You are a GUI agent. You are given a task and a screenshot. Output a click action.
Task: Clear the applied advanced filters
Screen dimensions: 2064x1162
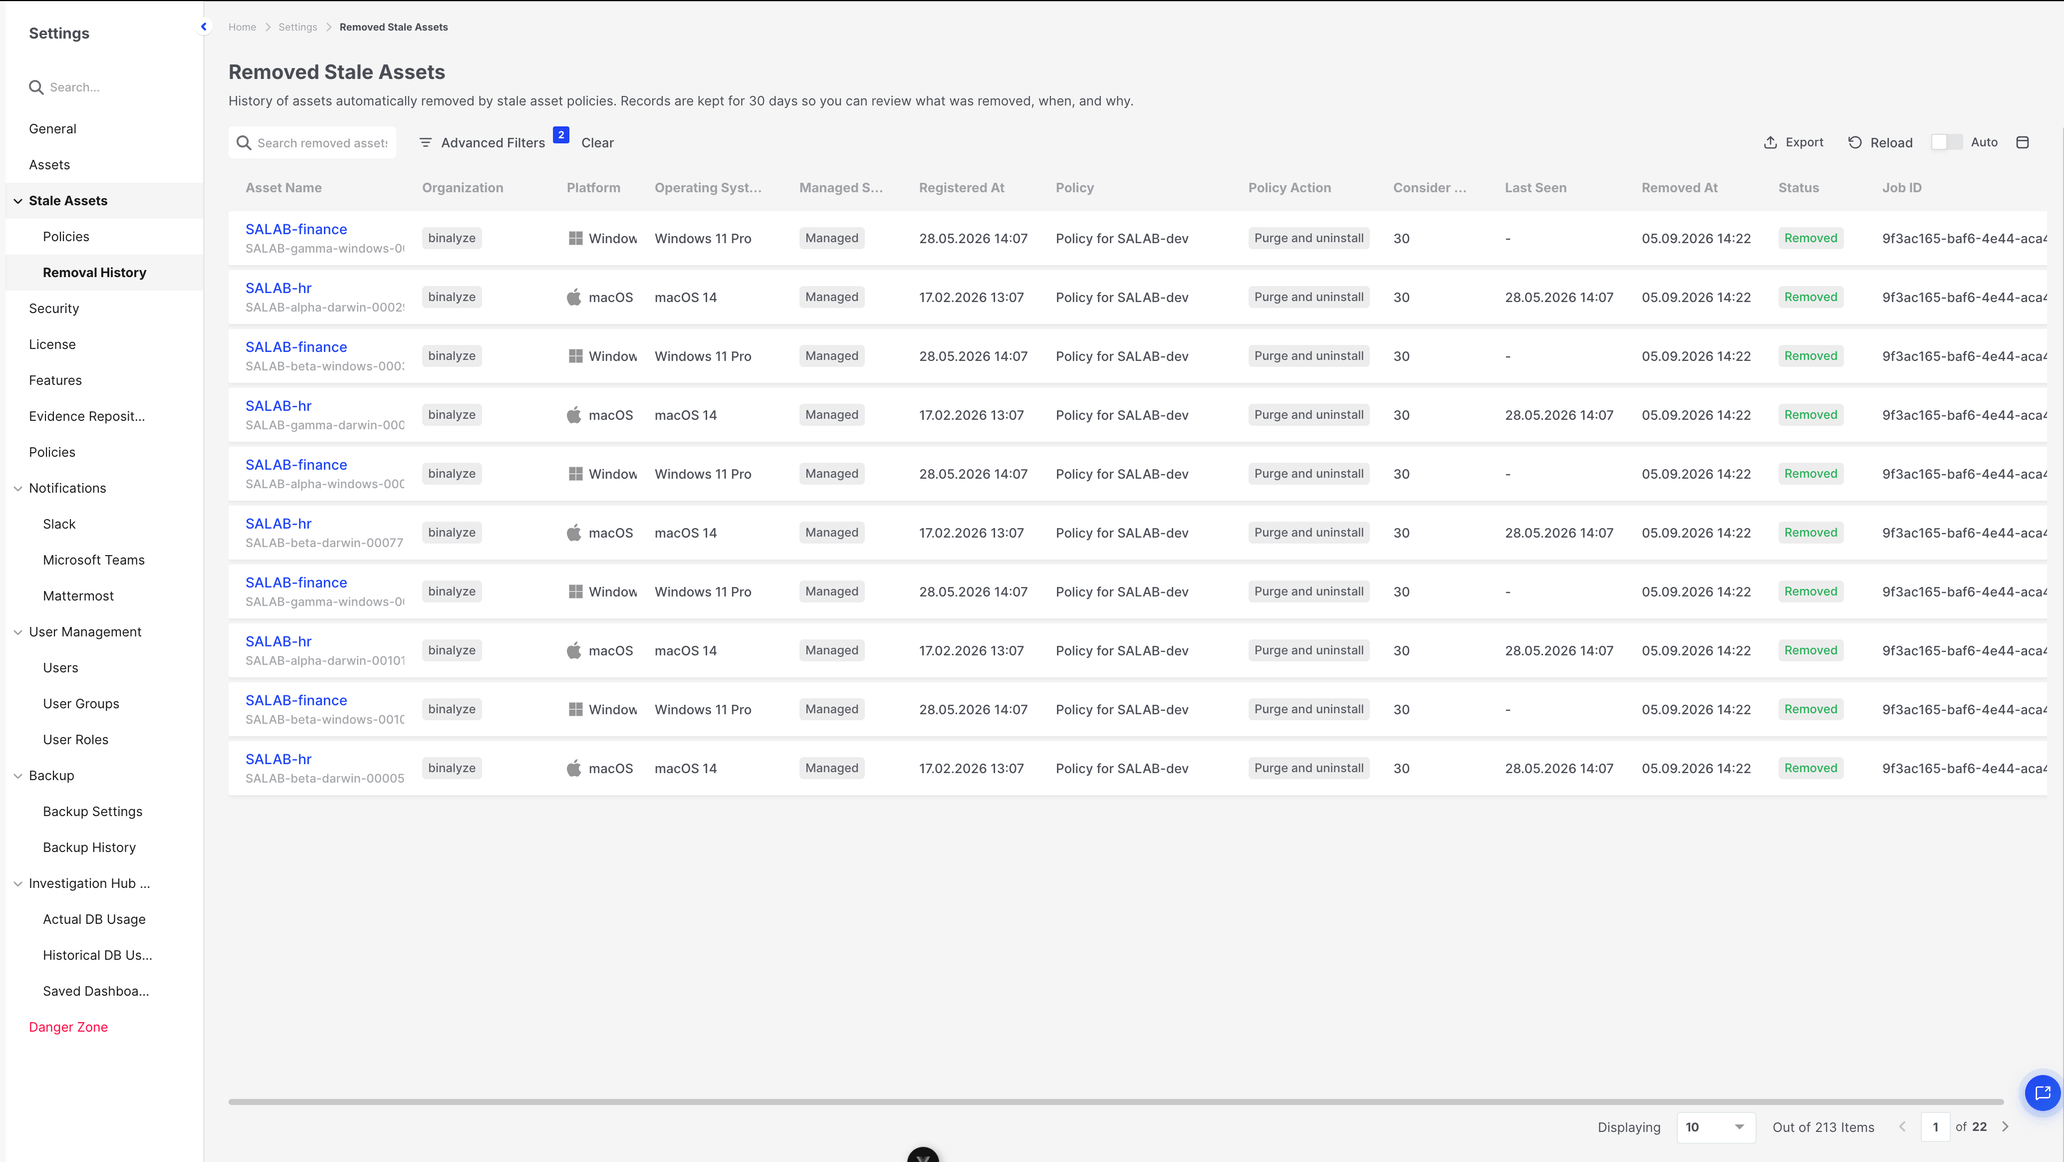pyautogui.click(x=597, y=143)
